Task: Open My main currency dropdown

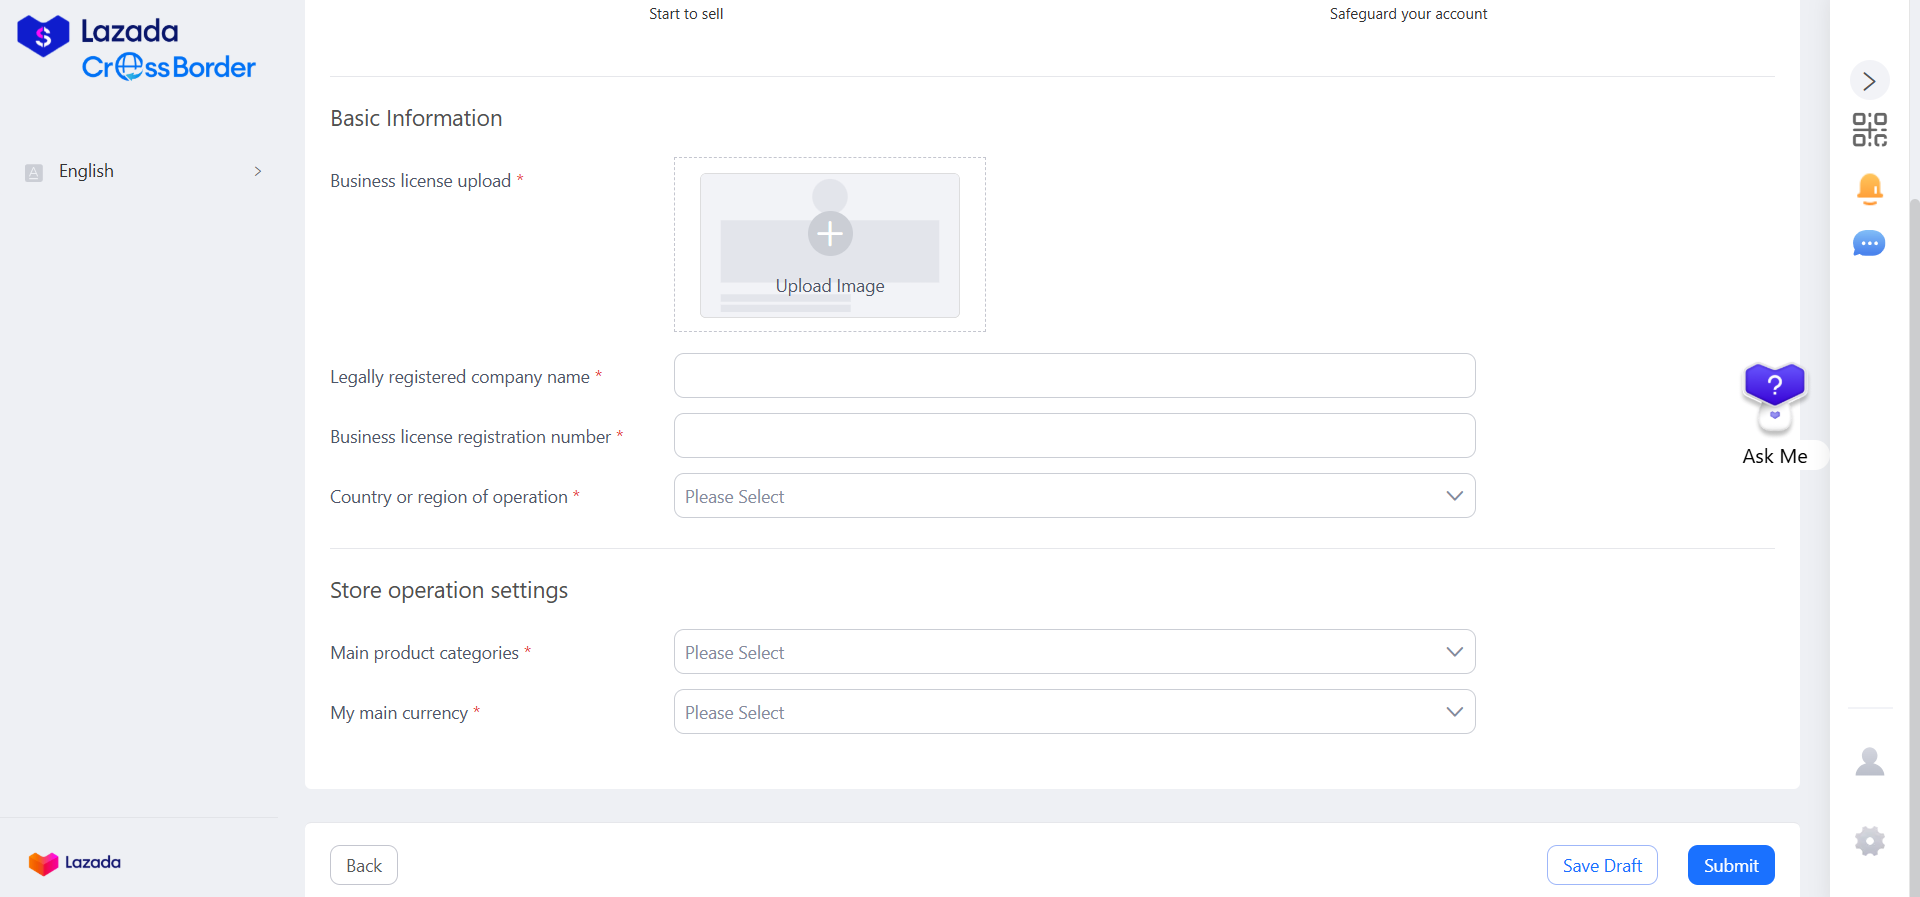Action: [x=1074, y=712]
